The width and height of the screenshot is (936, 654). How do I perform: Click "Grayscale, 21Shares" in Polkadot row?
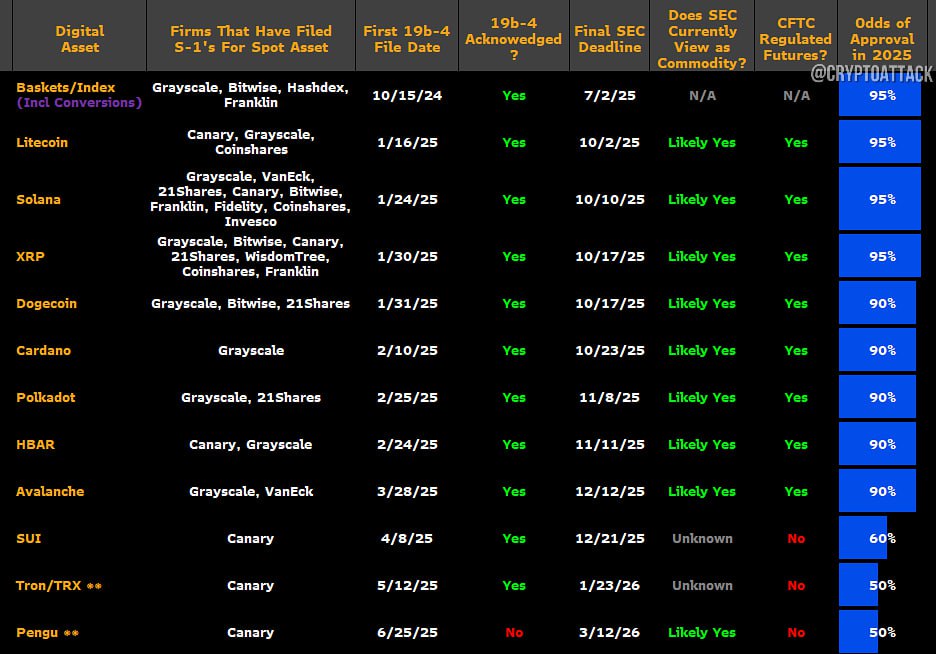coord(251,397)
